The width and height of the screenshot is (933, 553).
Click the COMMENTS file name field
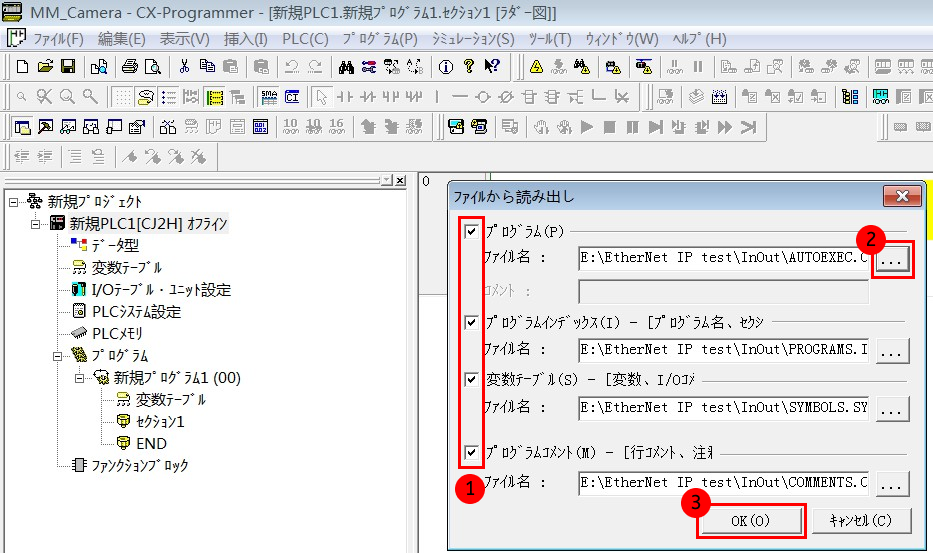coord(724,483)
